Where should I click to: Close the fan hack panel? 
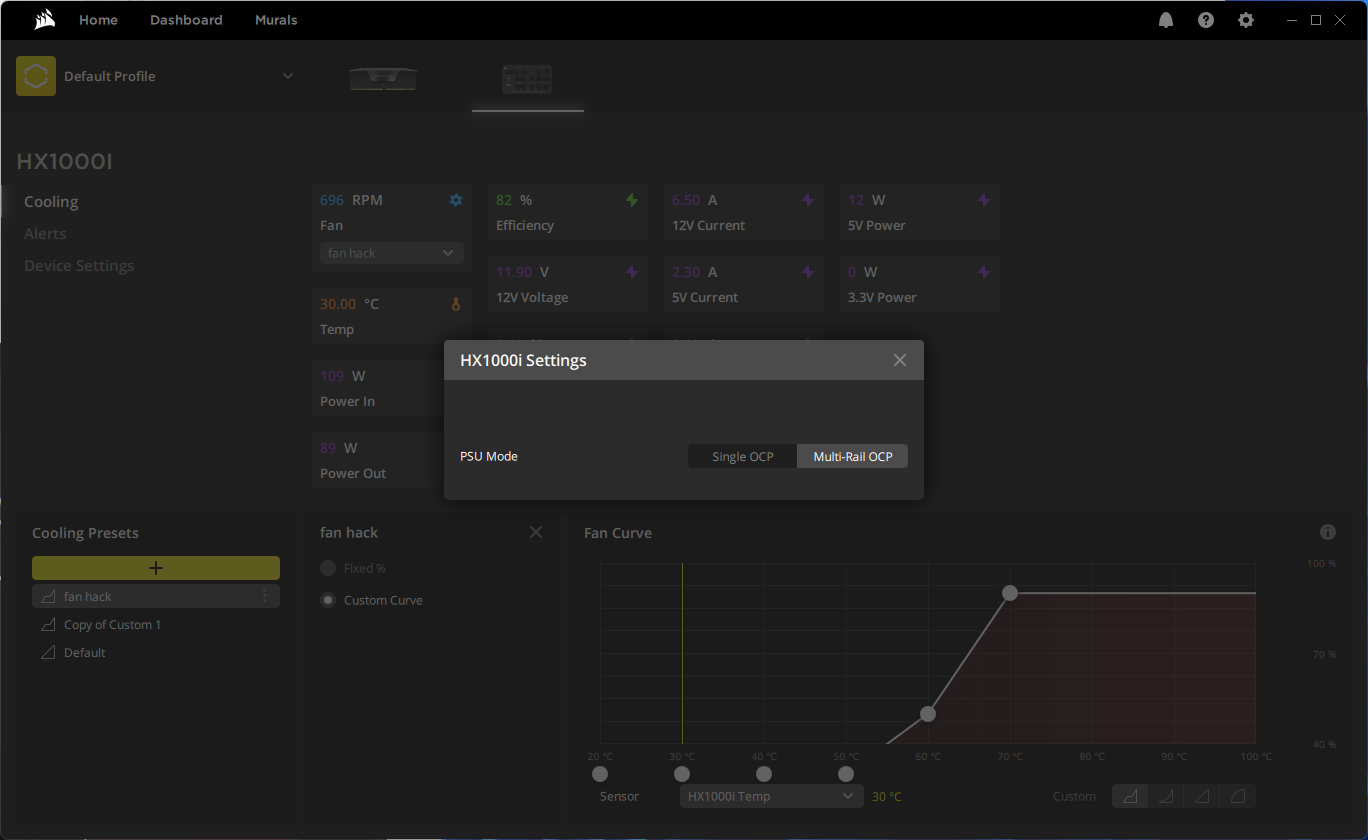click(x=536, y=532)
